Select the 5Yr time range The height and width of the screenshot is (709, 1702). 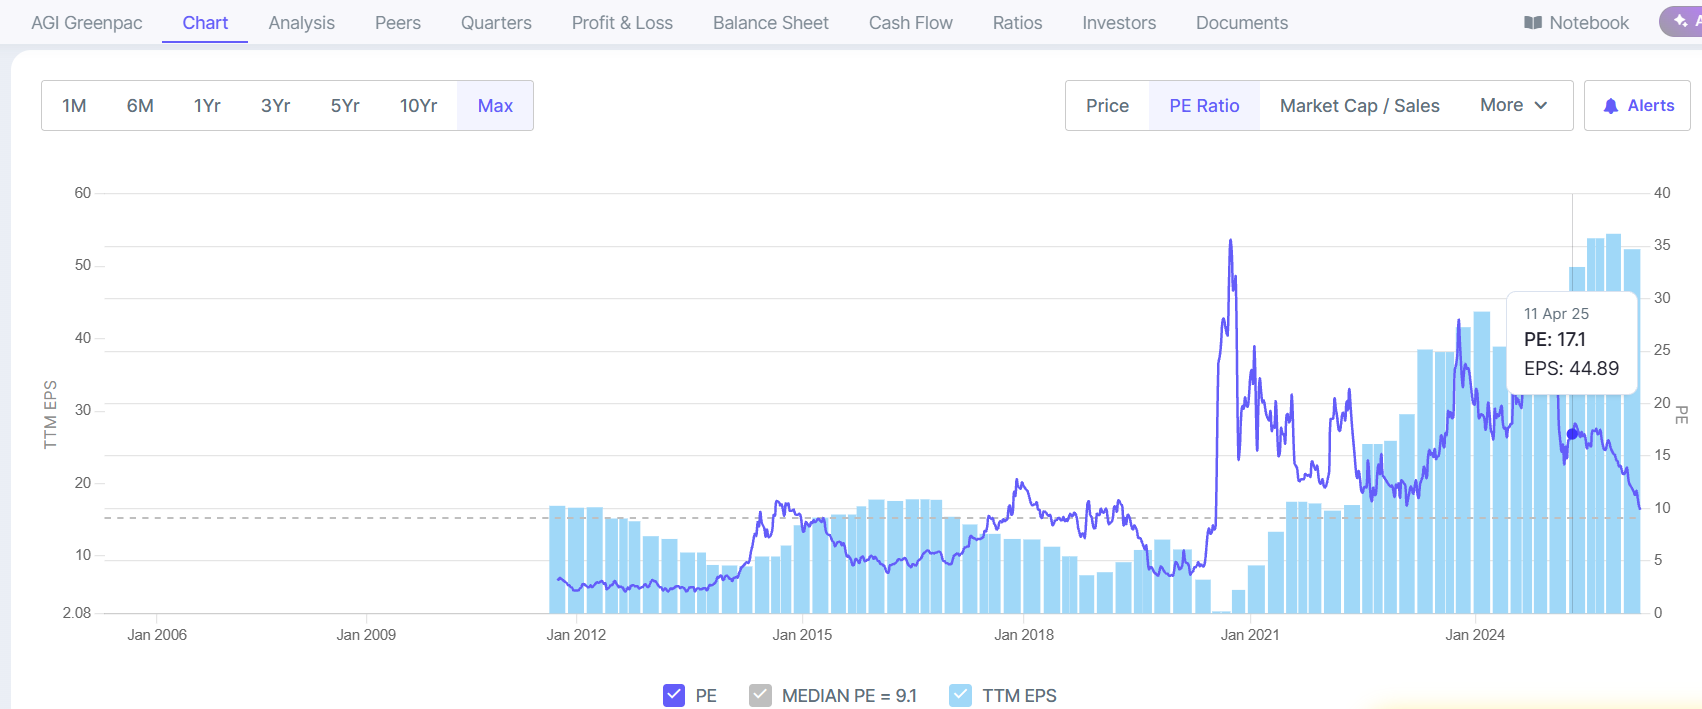(345, 106)
